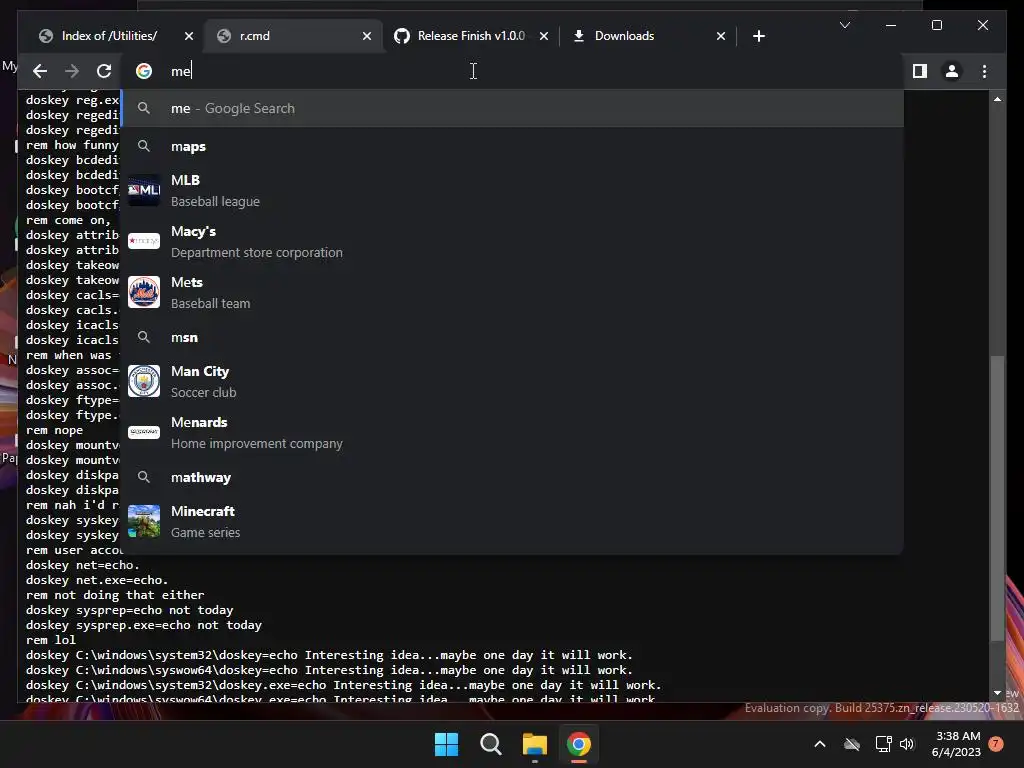Screen dimensions: 1024x768
Task: Click the Chrome taskbar icon
Action: (x=579, y=744)
